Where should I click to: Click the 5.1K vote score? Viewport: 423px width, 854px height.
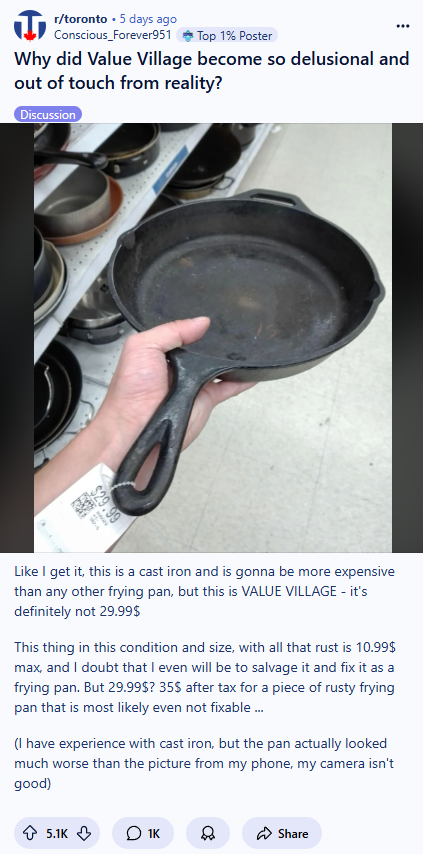point(57,833)
